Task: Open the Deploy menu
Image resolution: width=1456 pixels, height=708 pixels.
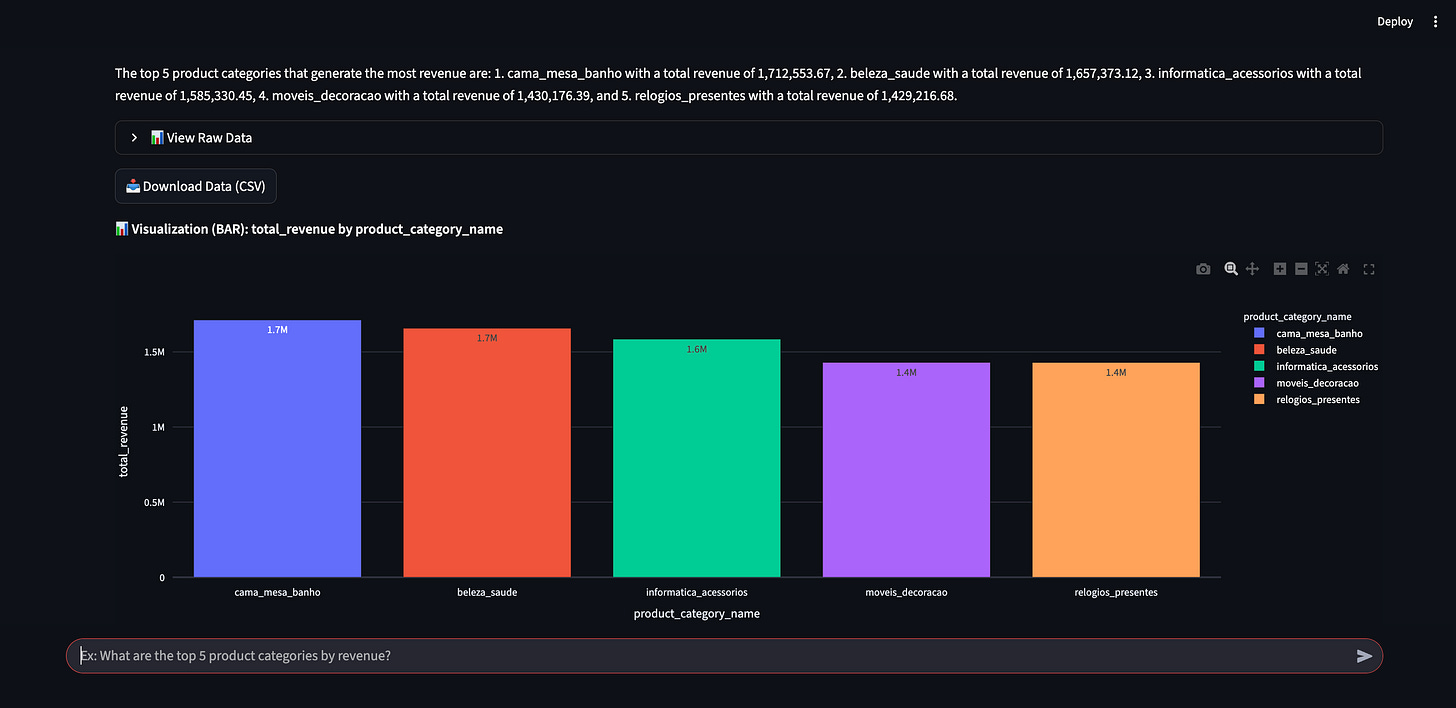Action: [x=1394, y=21]
